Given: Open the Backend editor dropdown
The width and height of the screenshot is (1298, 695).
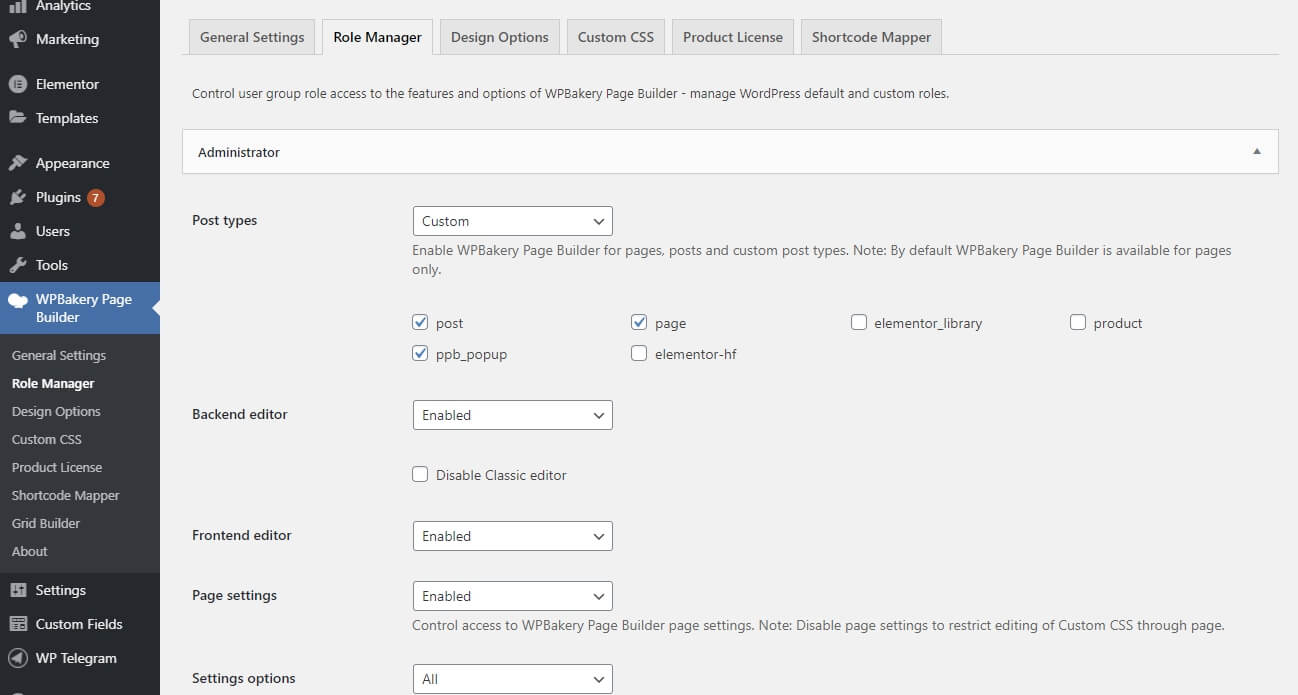Looking at the screenshot, I should [512, 415].
